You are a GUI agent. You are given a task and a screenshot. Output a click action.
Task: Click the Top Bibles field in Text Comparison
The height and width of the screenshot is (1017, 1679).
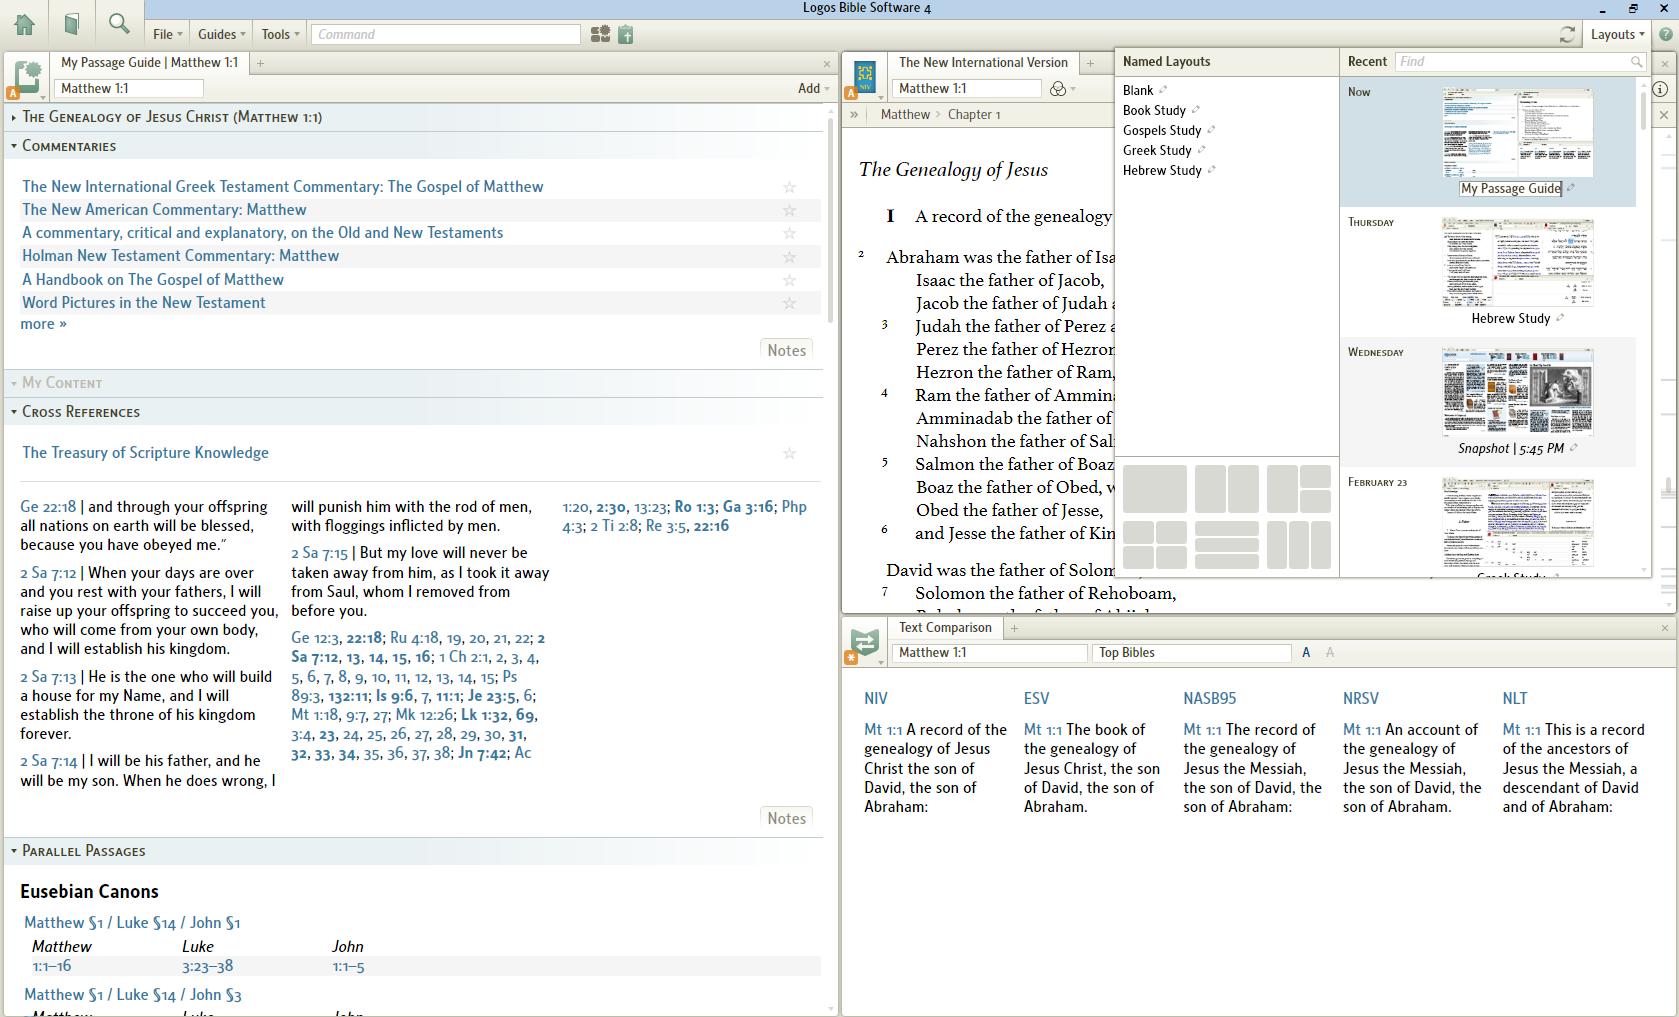[x=1191, y=653]
